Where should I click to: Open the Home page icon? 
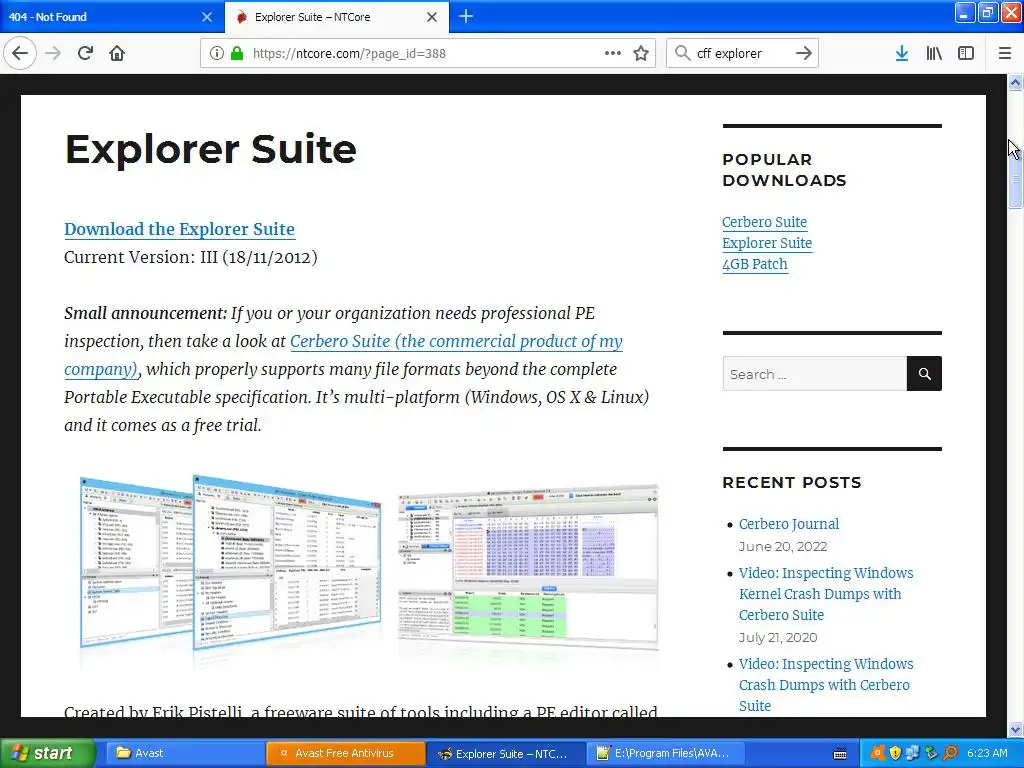click(117, 53)
